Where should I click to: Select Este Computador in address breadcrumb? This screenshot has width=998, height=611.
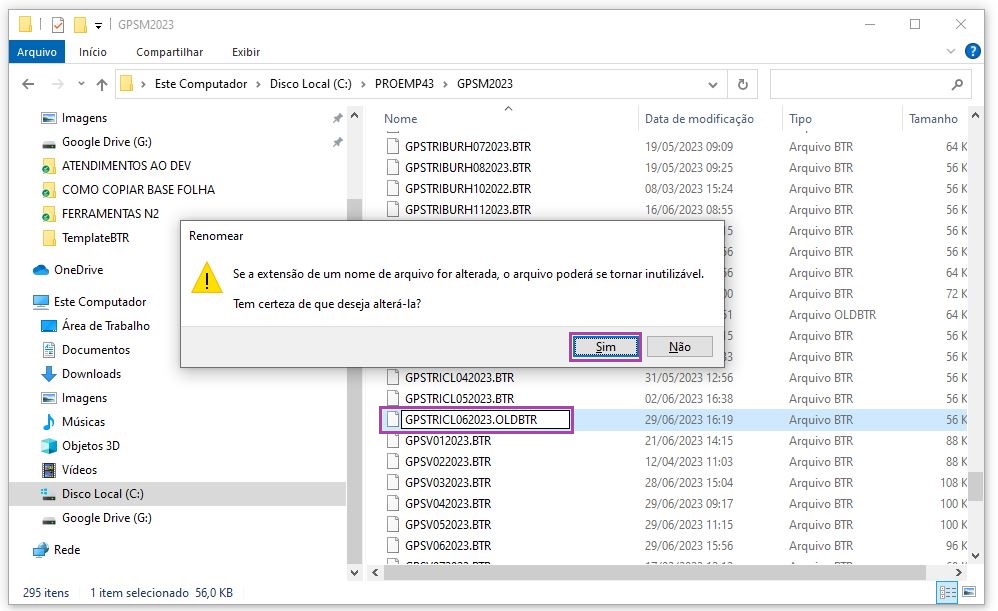tap(200, 84)
